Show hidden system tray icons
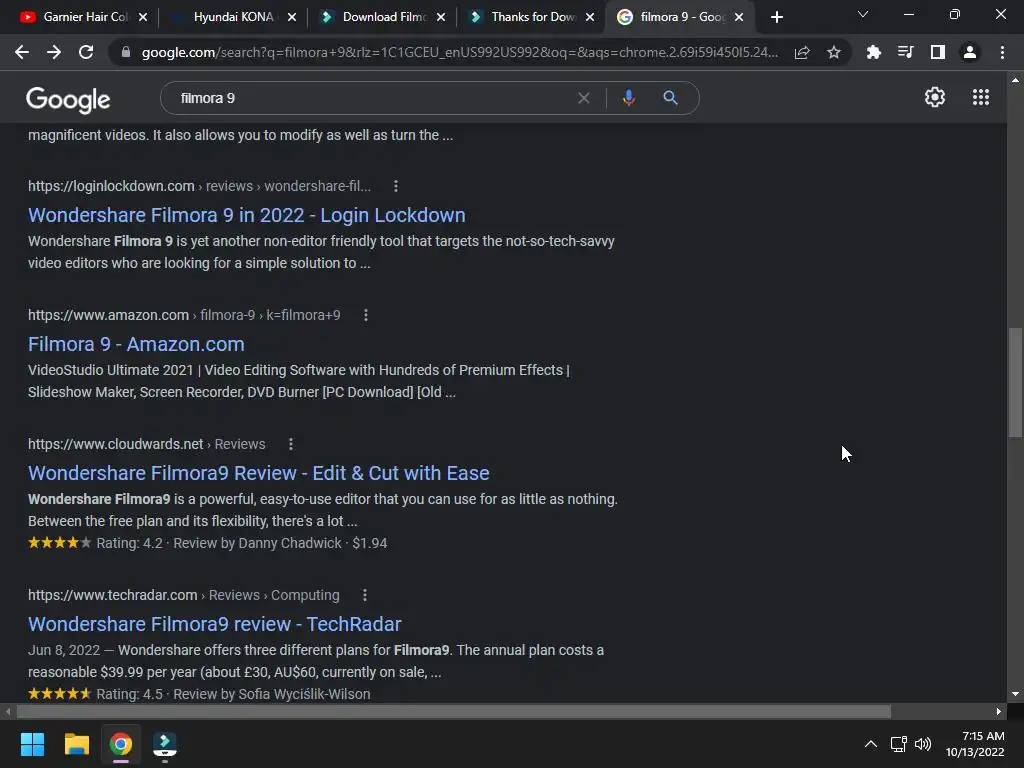Image resolution: width=1024 pixels, height=768 pixels. point(871,744)
